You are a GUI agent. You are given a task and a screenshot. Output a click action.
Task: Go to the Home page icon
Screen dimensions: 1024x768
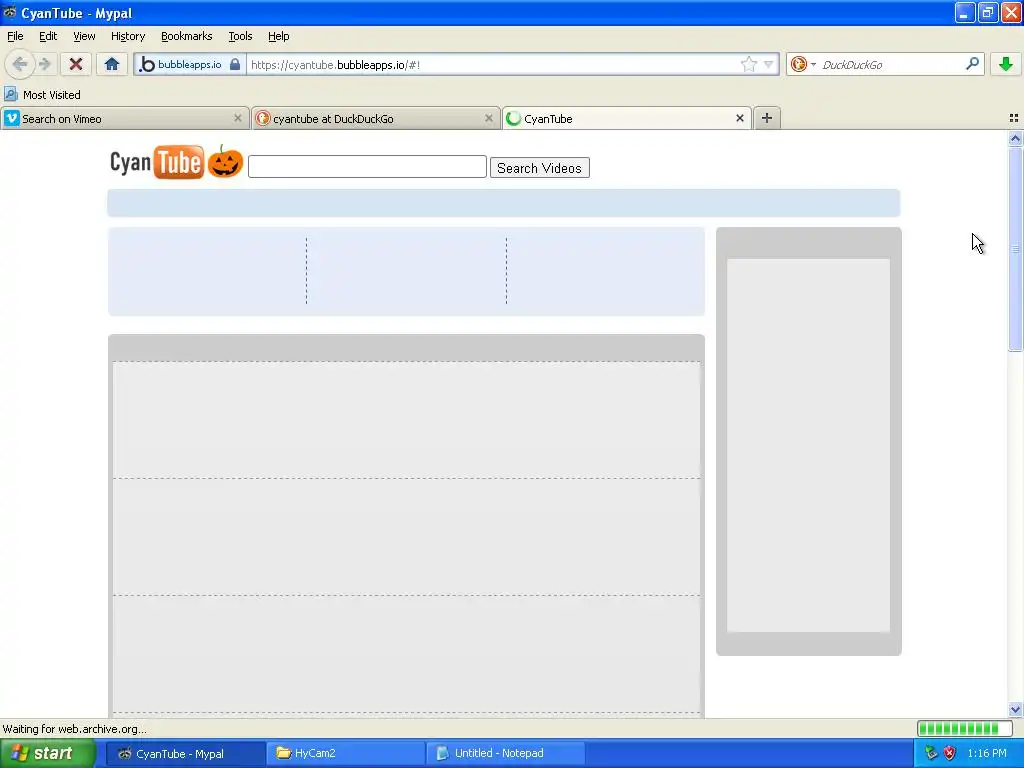coord(112,64)
